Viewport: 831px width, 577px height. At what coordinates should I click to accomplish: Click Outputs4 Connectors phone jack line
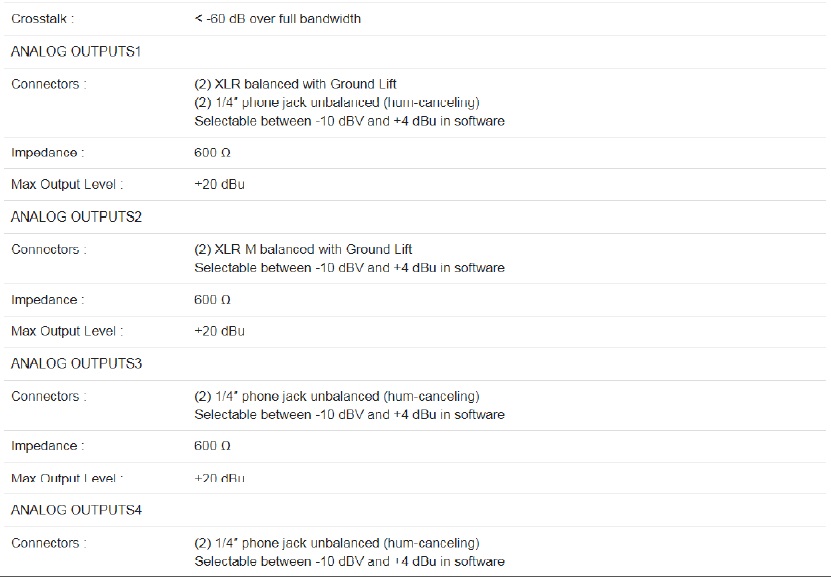337,543
